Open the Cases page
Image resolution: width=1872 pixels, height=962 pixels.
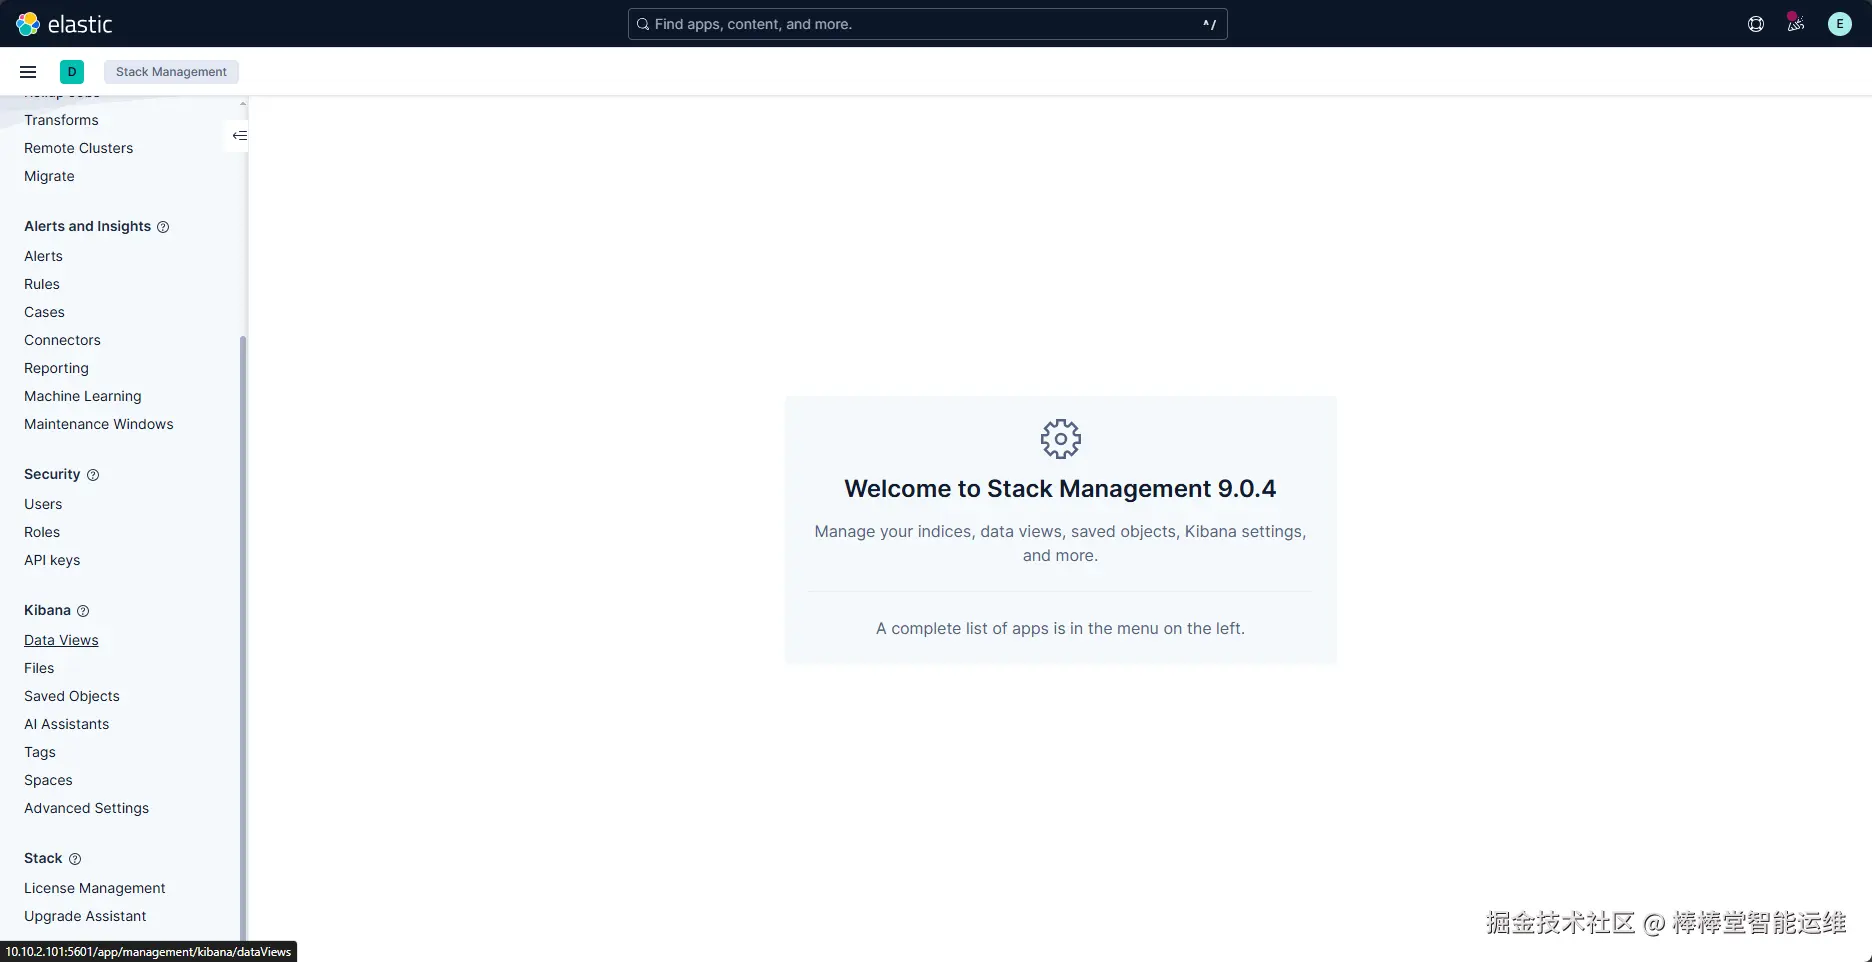[x=44, y=312]
